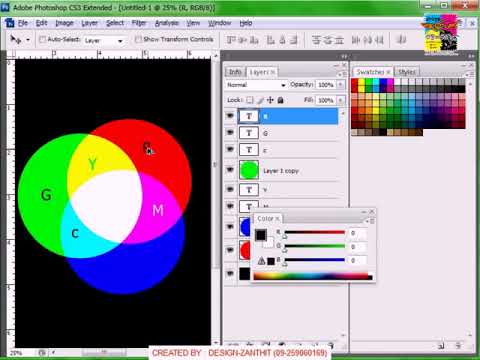Click the foreground color box in Color panel
480x360 pixels.
tap(261, 235)
